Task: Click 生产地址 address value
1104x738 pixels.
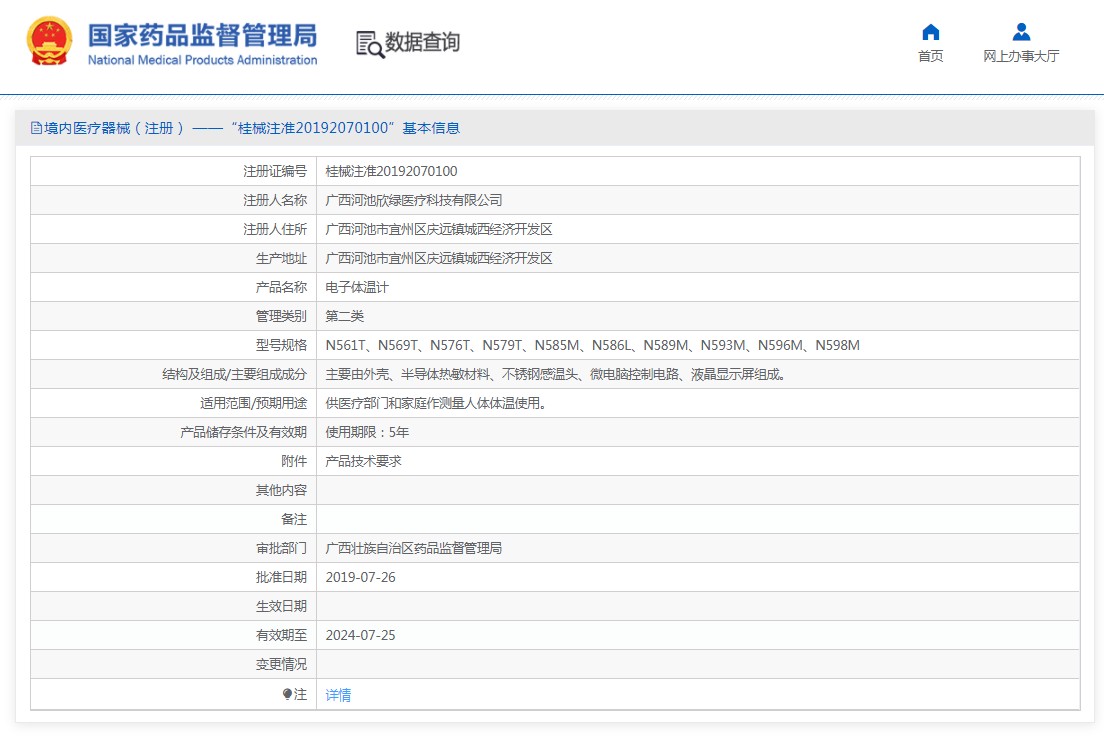Action: [439, 258]
